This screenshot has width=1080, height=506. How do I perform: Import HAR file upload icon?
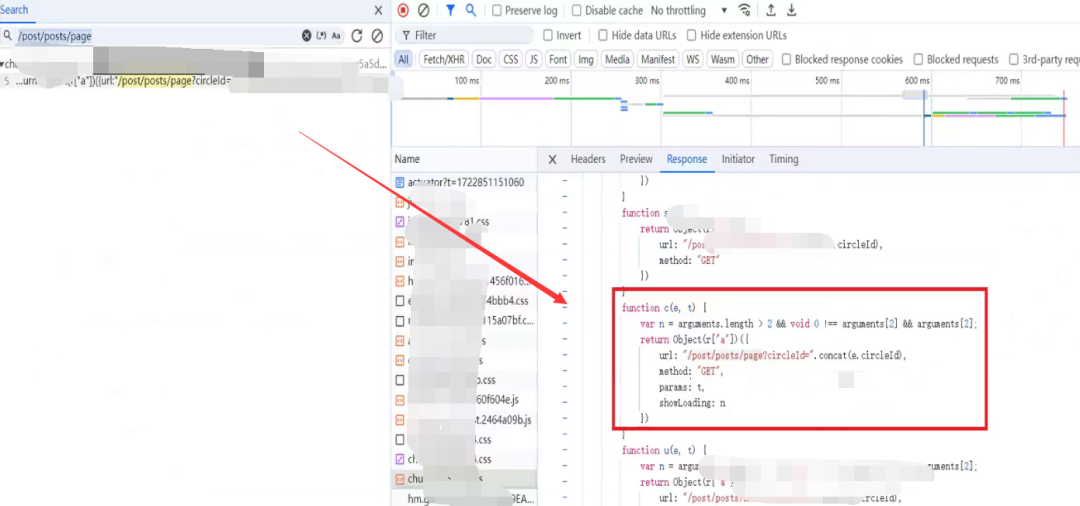coord(771,10)
